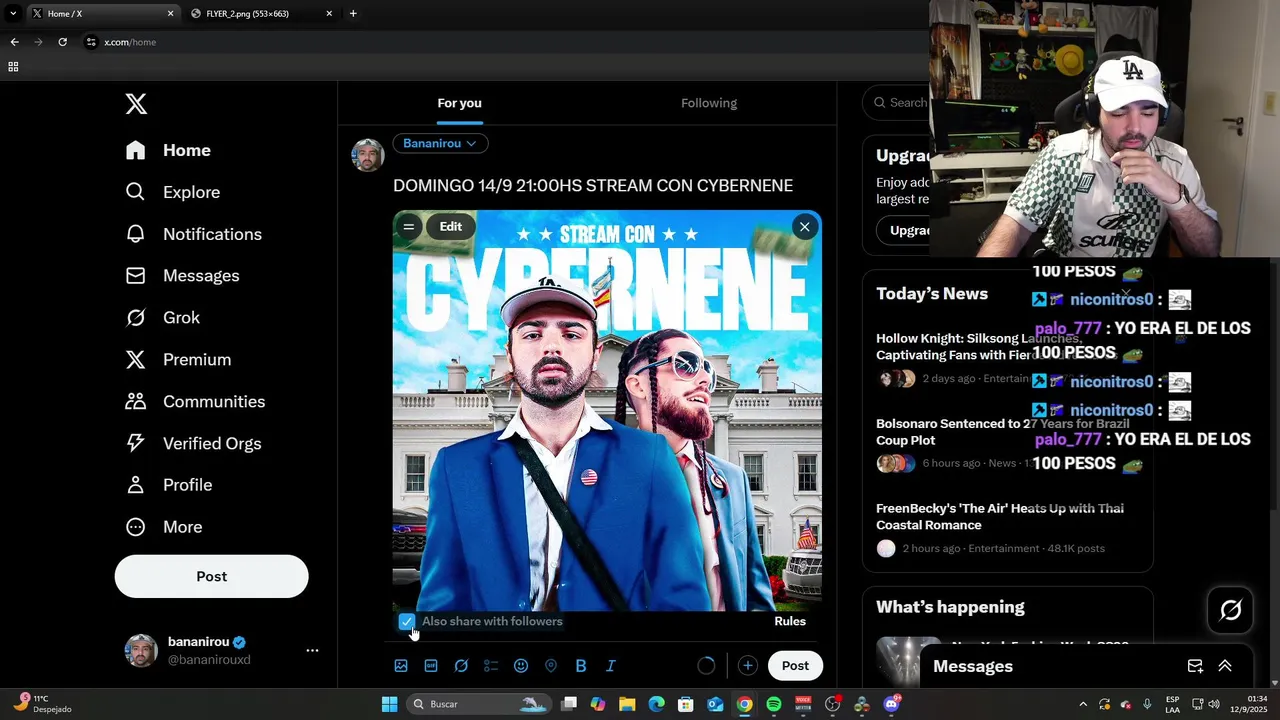This screenshot has height=720, width=1280.
Task: Open Notifications in the left sidebar
Action: click(x=193, y=234)
